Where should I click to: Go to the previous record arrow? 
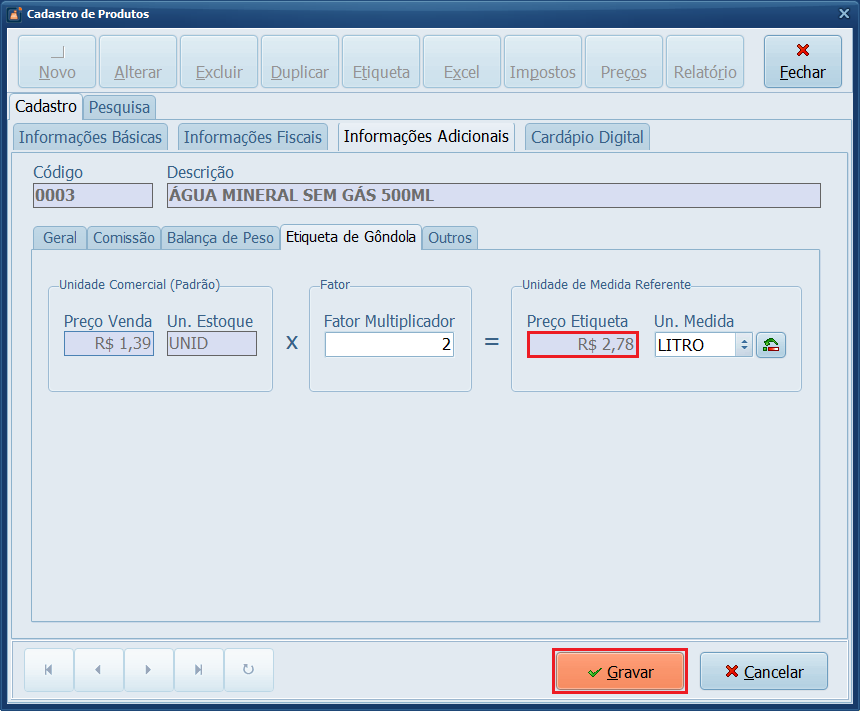pyautogui.click(x=98, y=670)
